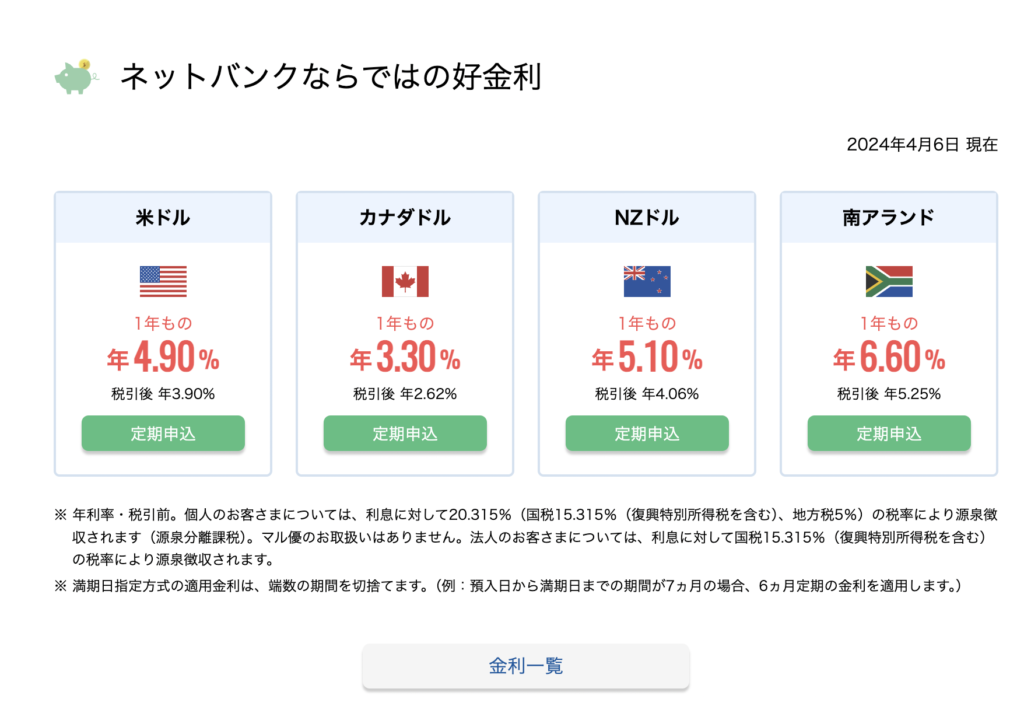Screen dimensions: 1024x727
Task: Click the 年5.10% NZ dollar rate
Action: pos(647,357)
